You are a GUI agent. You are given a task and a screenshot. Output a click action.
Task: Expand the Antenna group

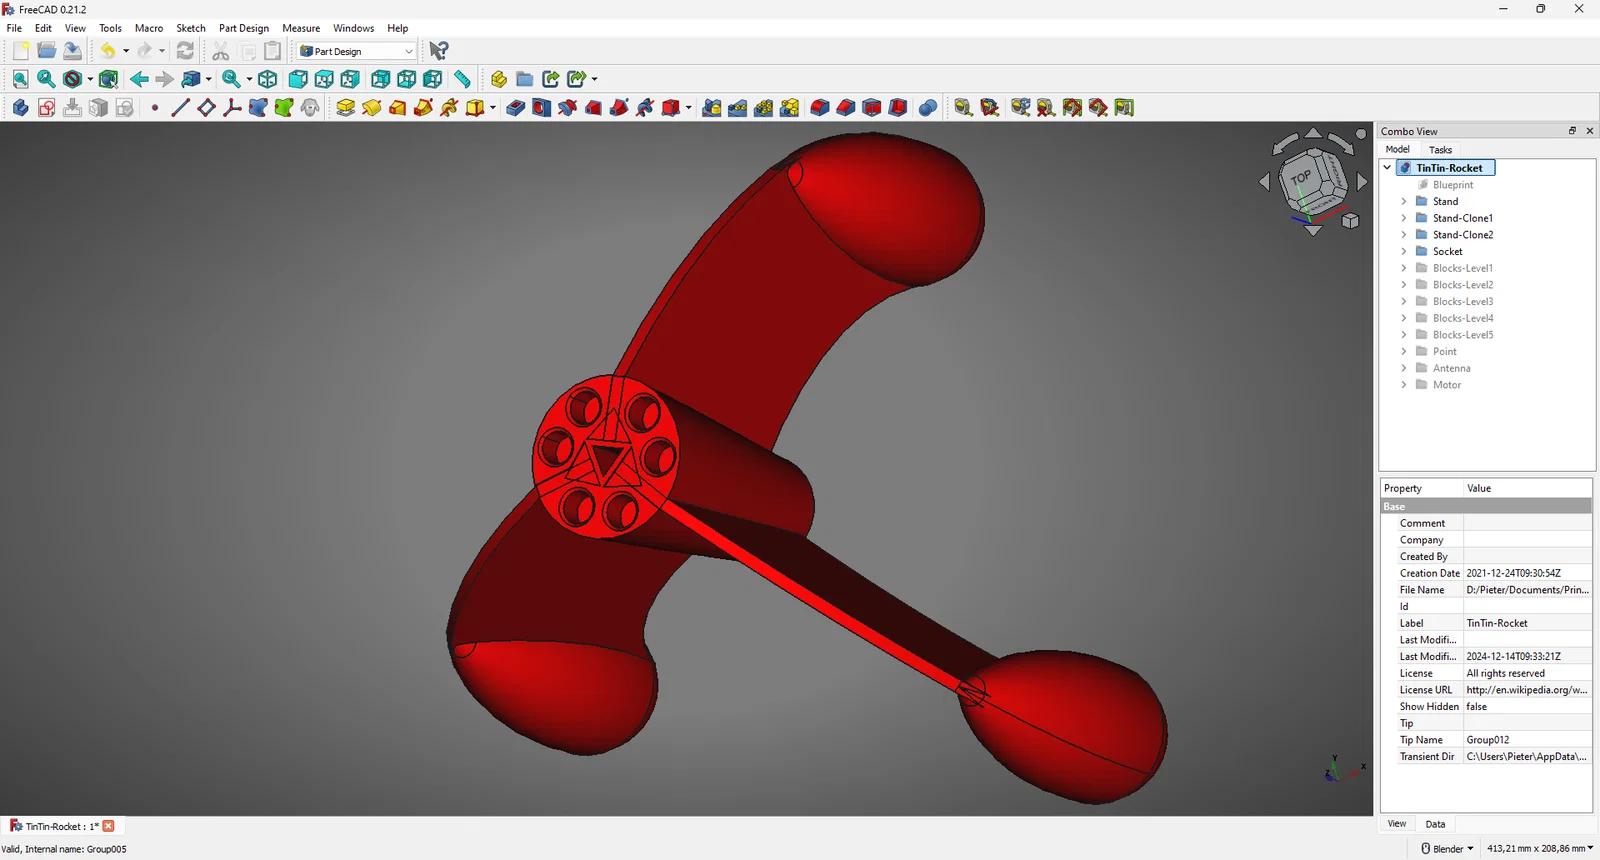click(1404, 368)
